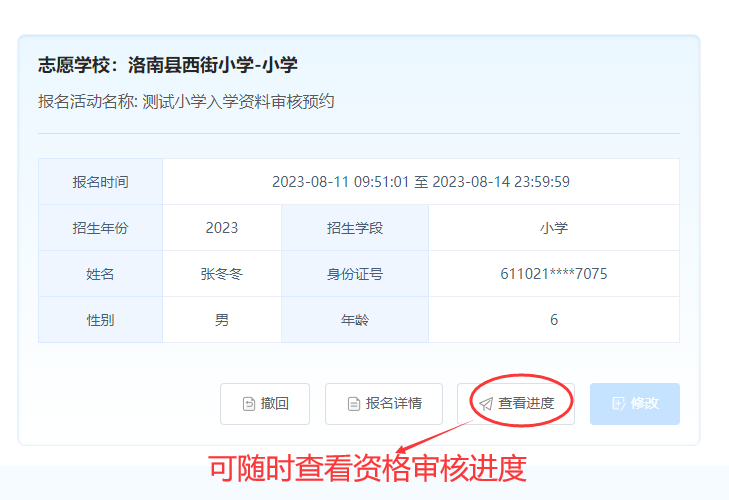Click the 性别 label cell

click(100, 320)
